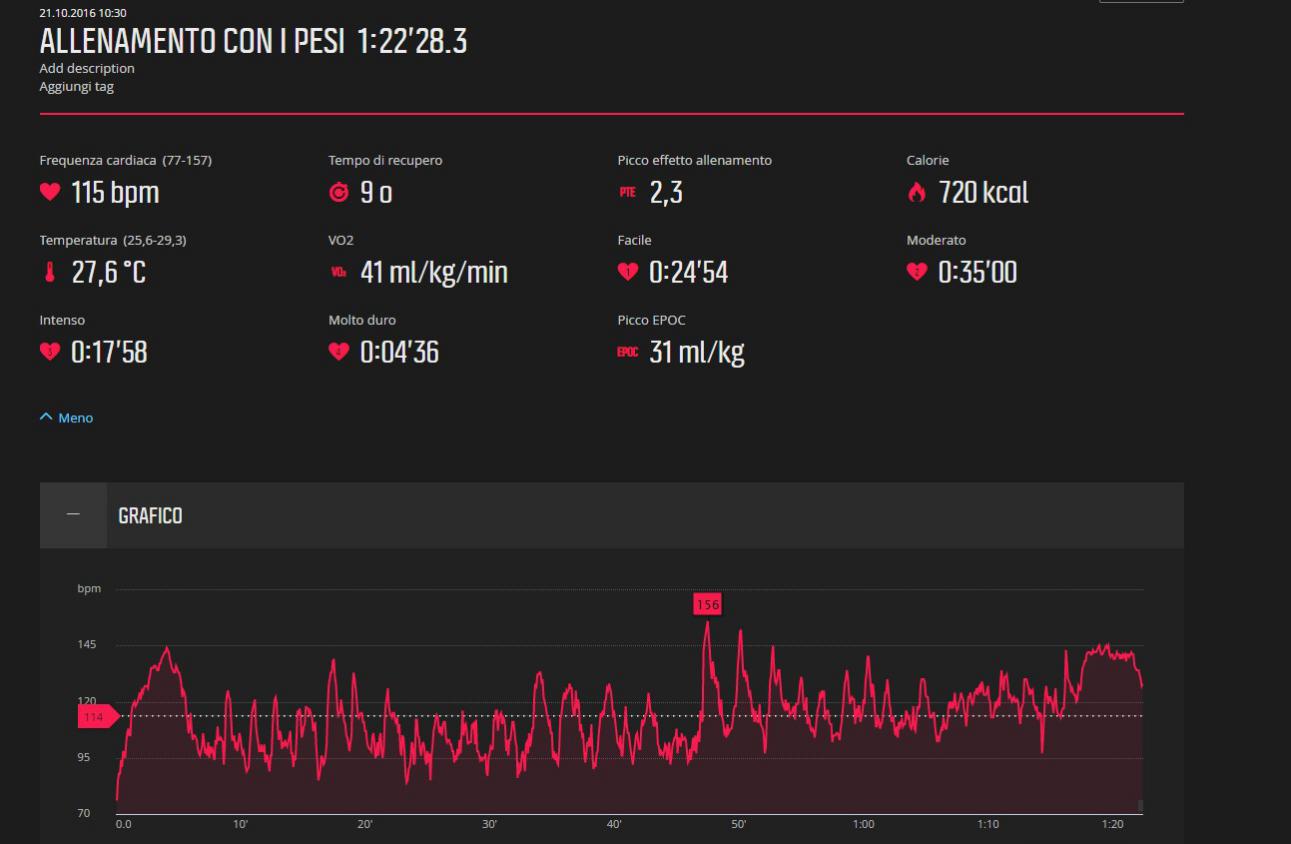Image resolution: width=1291 pixels, height=844 pixels.
Task: Click the VO2 icon next to 41 ml/kg/min
Action: click(338, 272)
